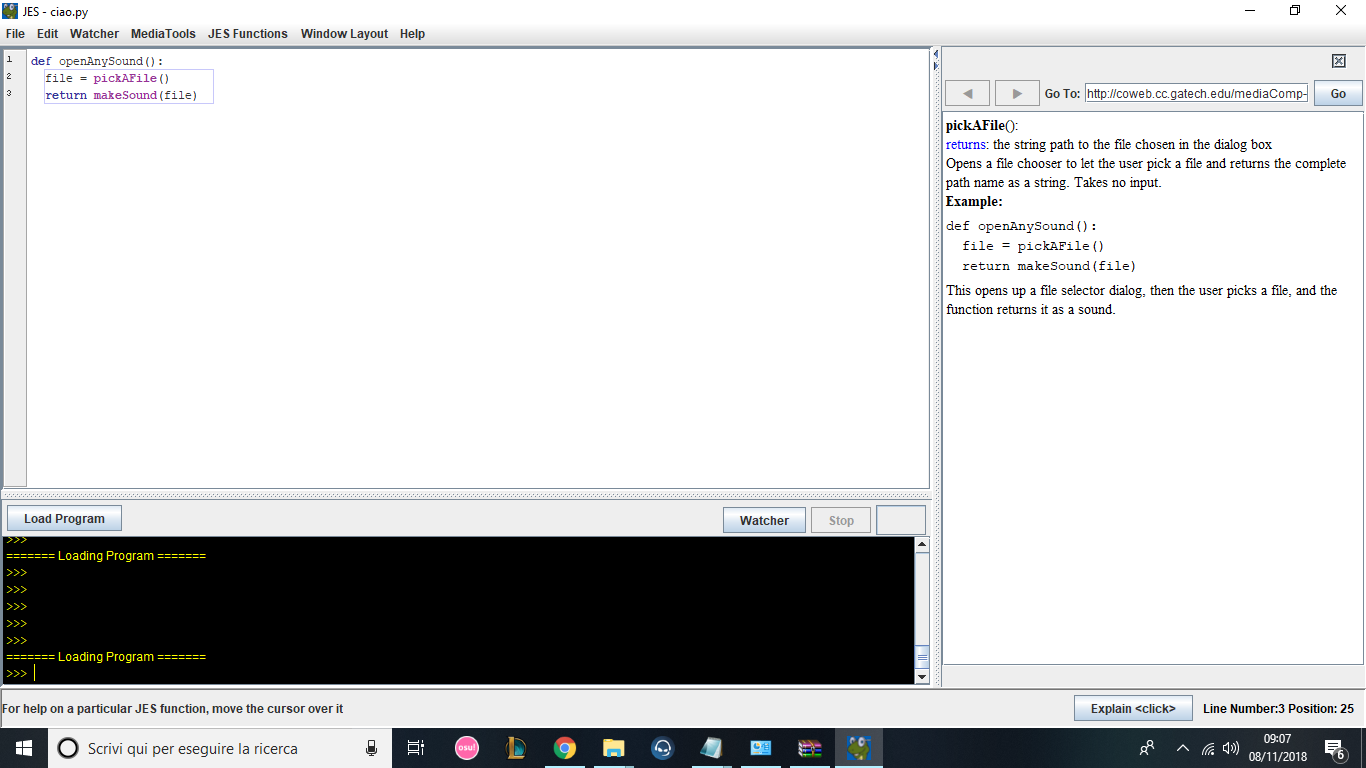The width and height of the screenshot is (1366, 768).
Task: Open the MediaTools menu
Action: coord(163,34)
